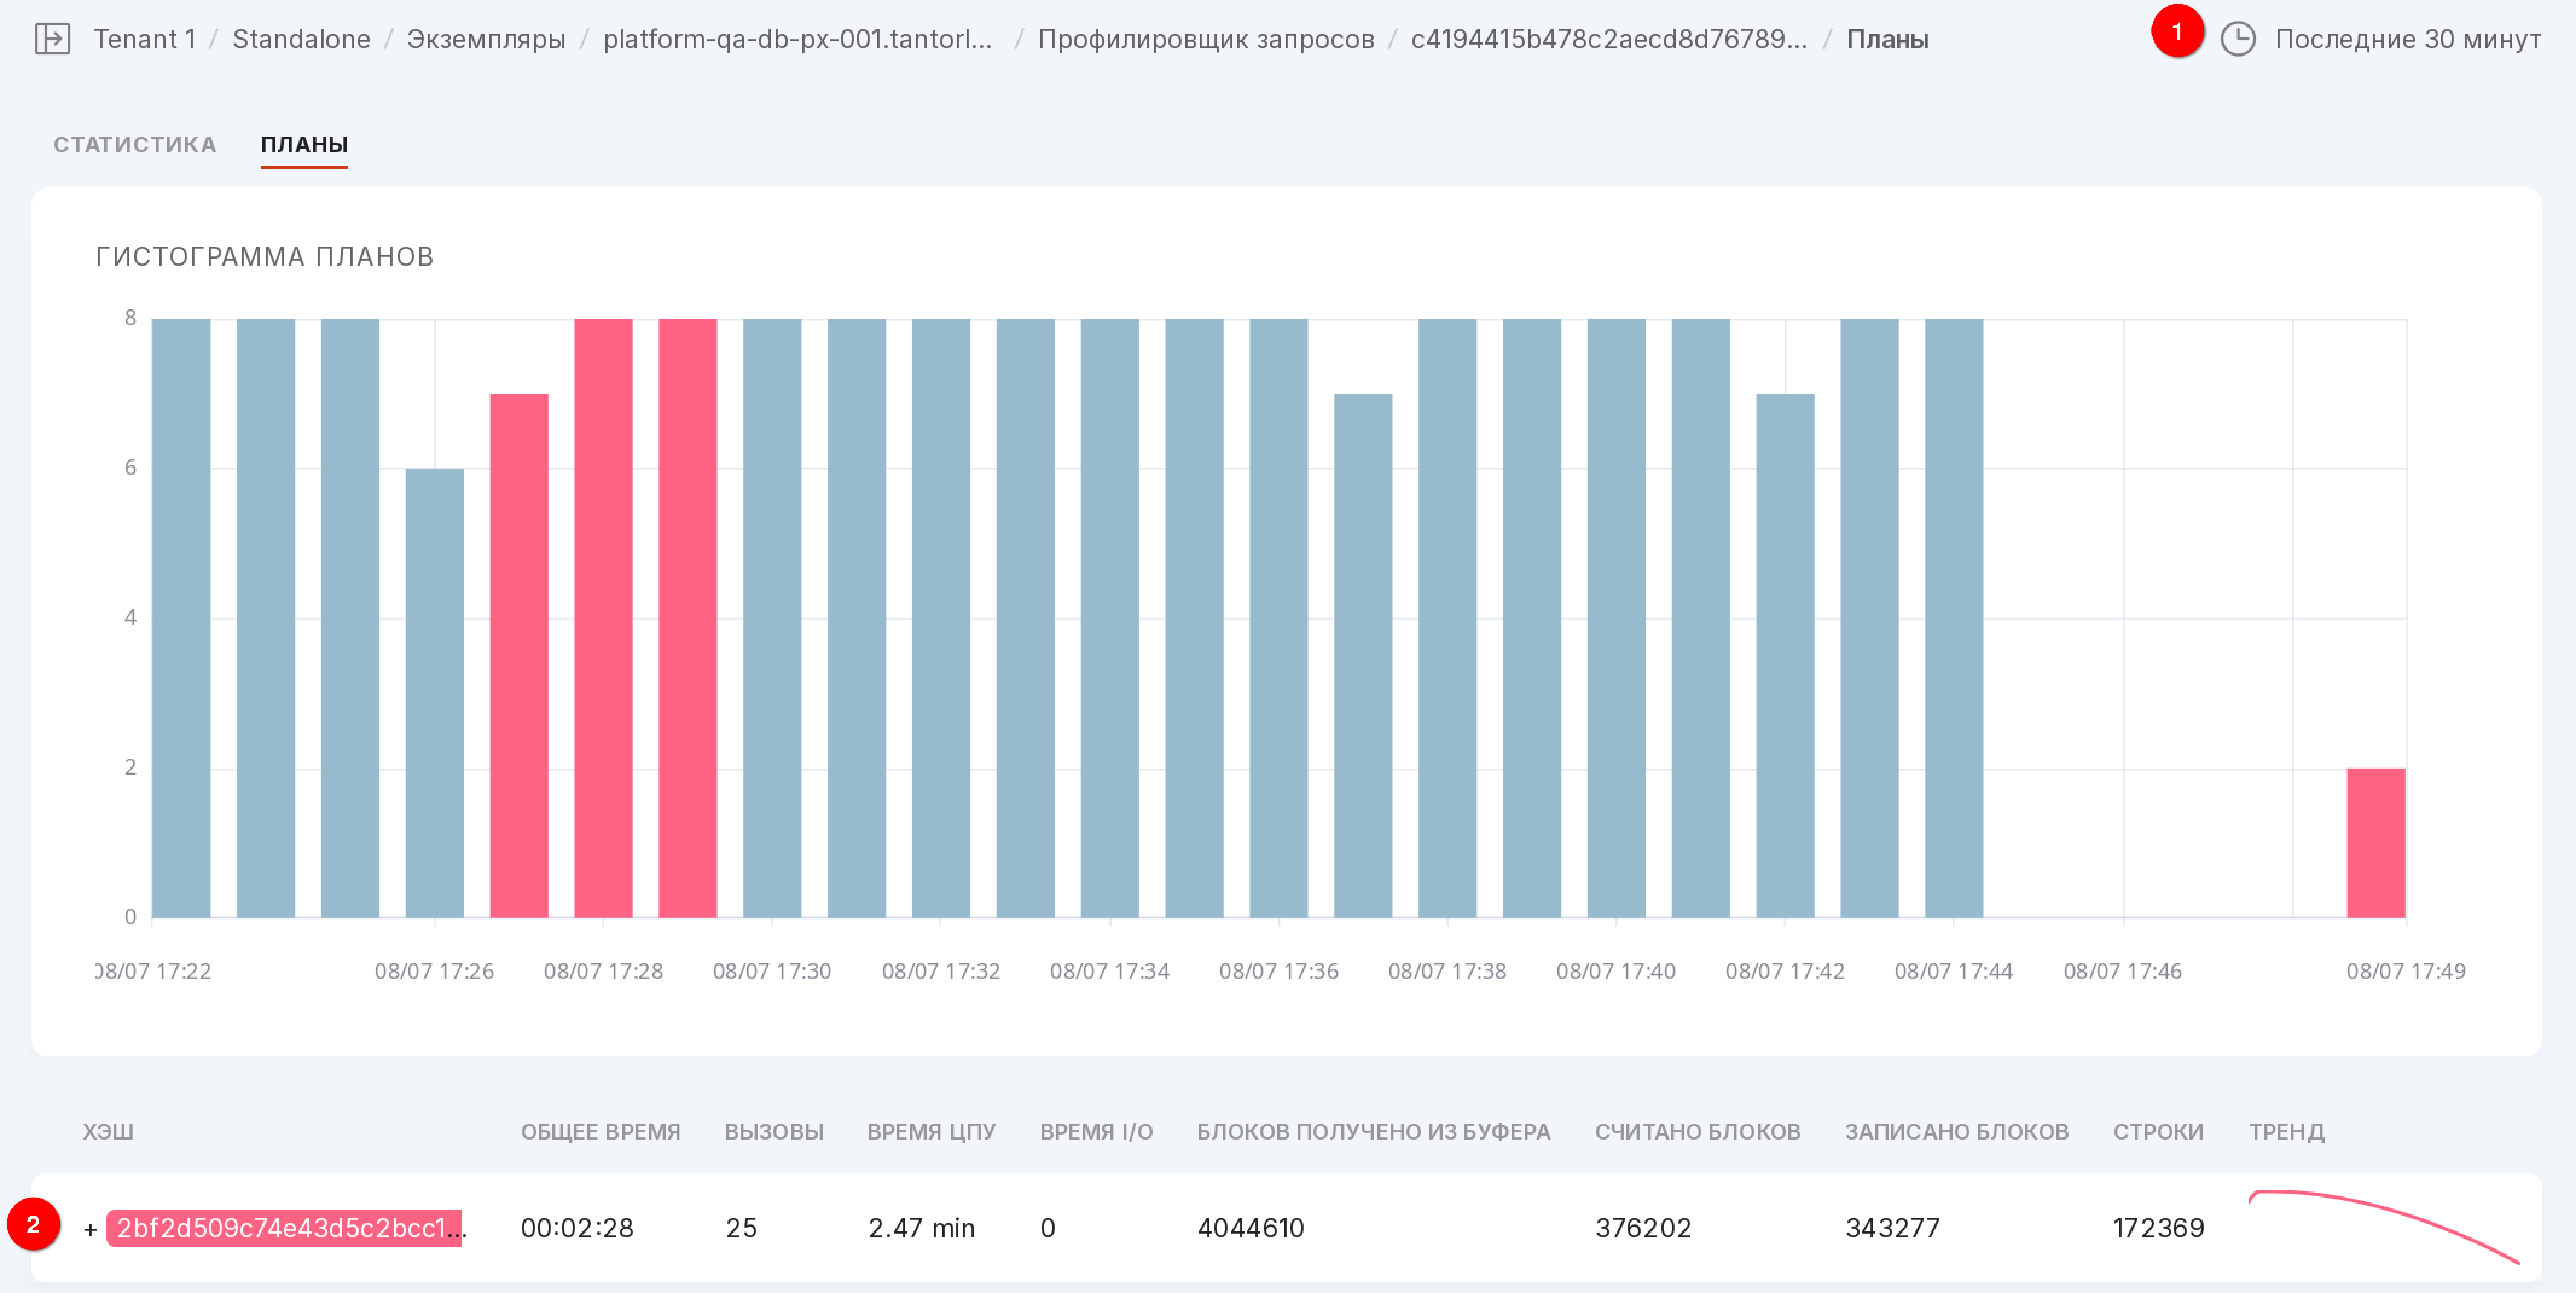The width and height of the screenshot is (2576, 1293).
Task: Open the c4194415b478 query hash breadcrumb
Action: pos(1608,39)
